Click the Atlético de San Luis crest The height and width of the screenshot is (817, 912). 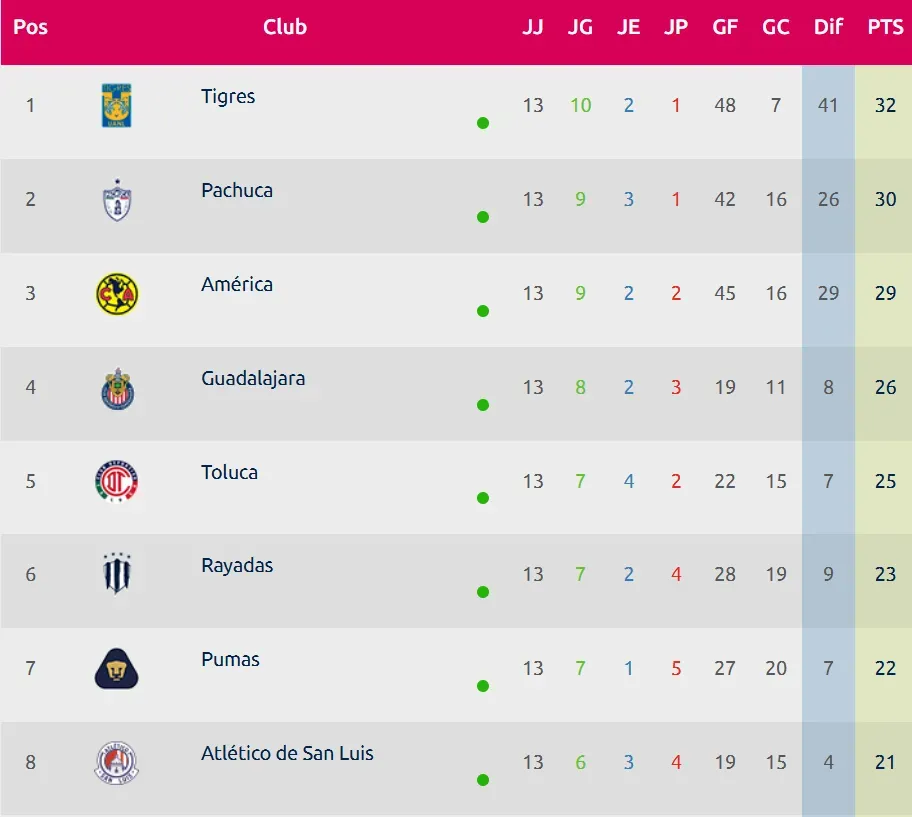117,762
